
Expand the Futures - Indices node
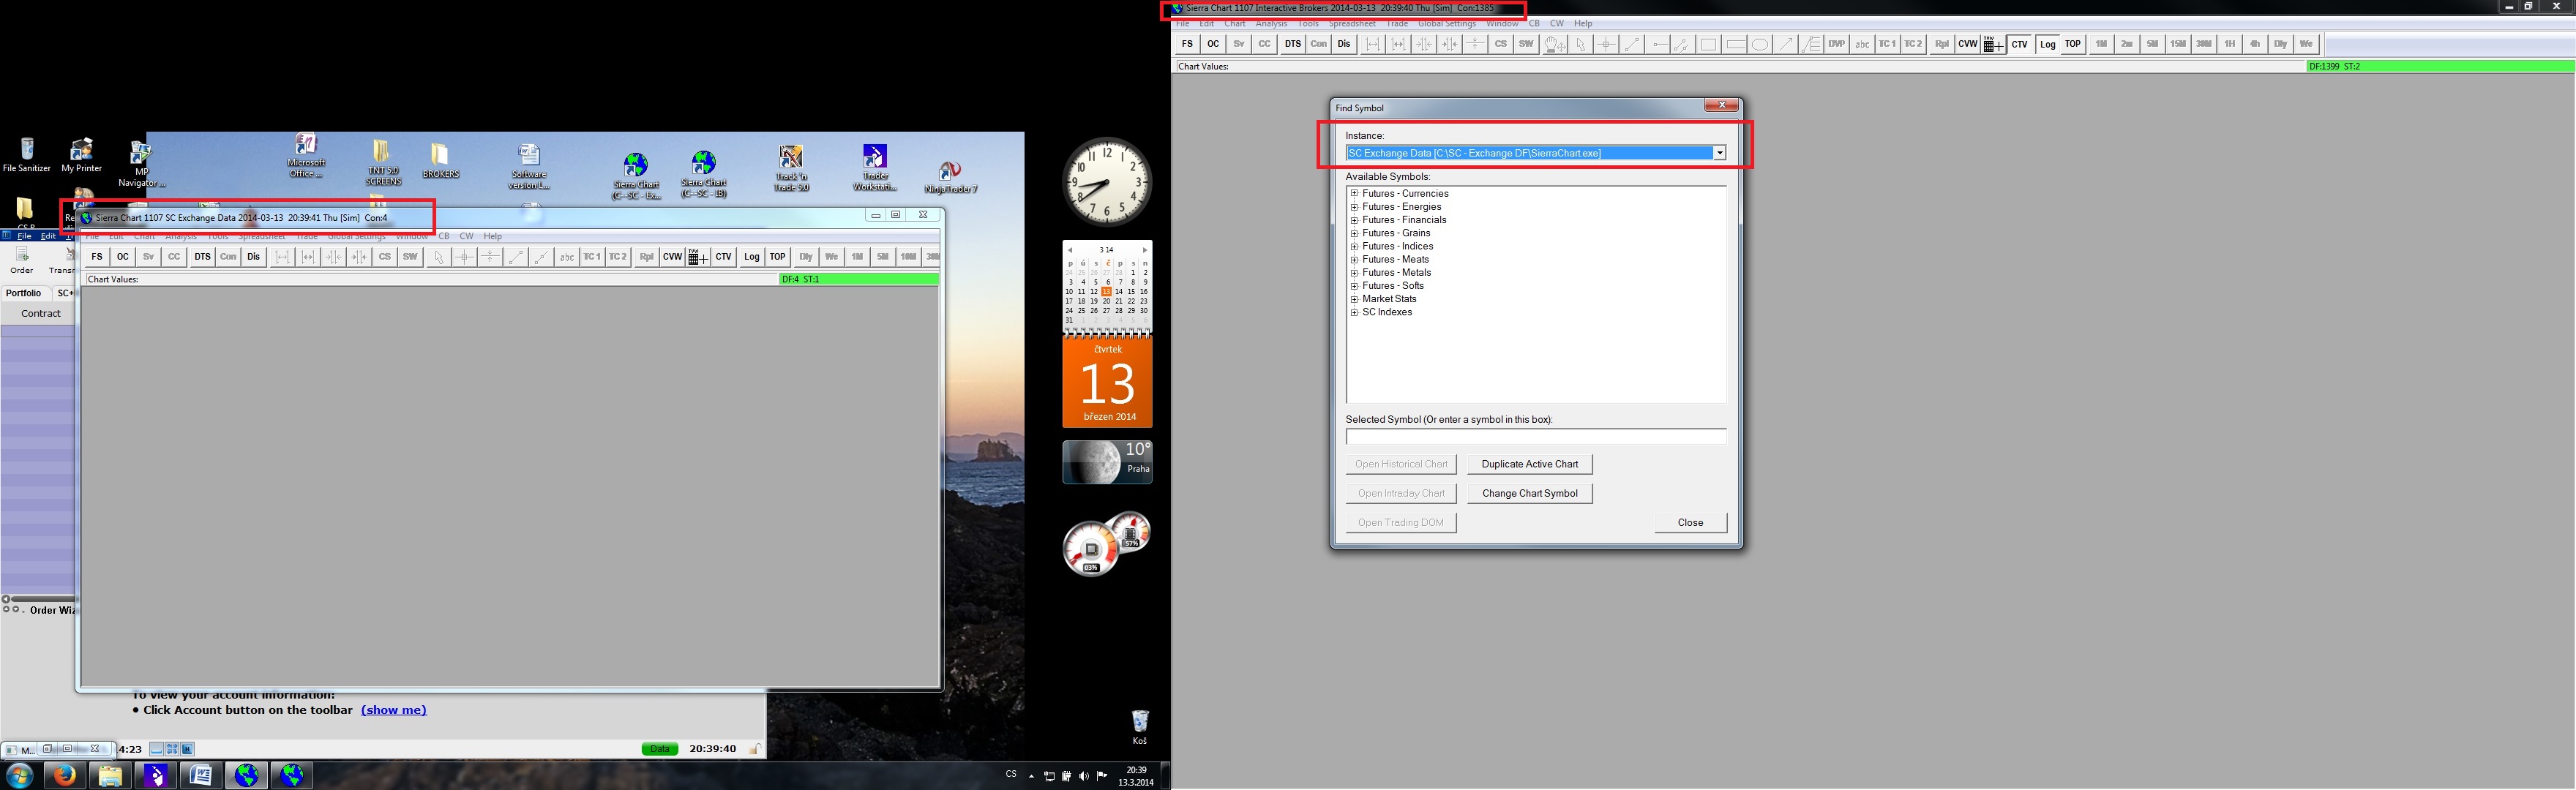click(1354, 246)
